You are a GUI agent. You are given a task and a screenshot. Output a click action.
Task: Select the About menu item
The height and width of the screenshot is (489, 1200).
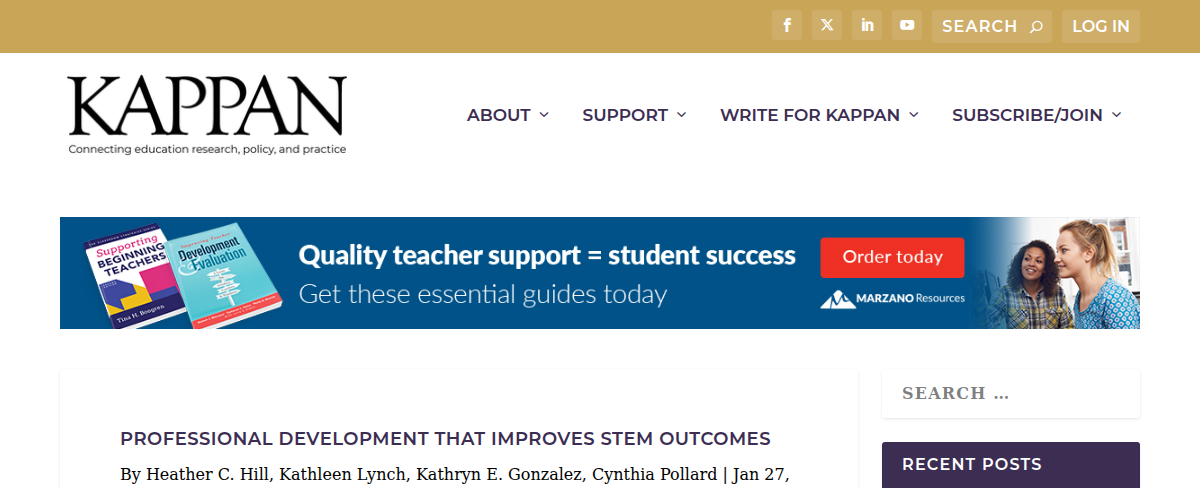pos(498,115)
